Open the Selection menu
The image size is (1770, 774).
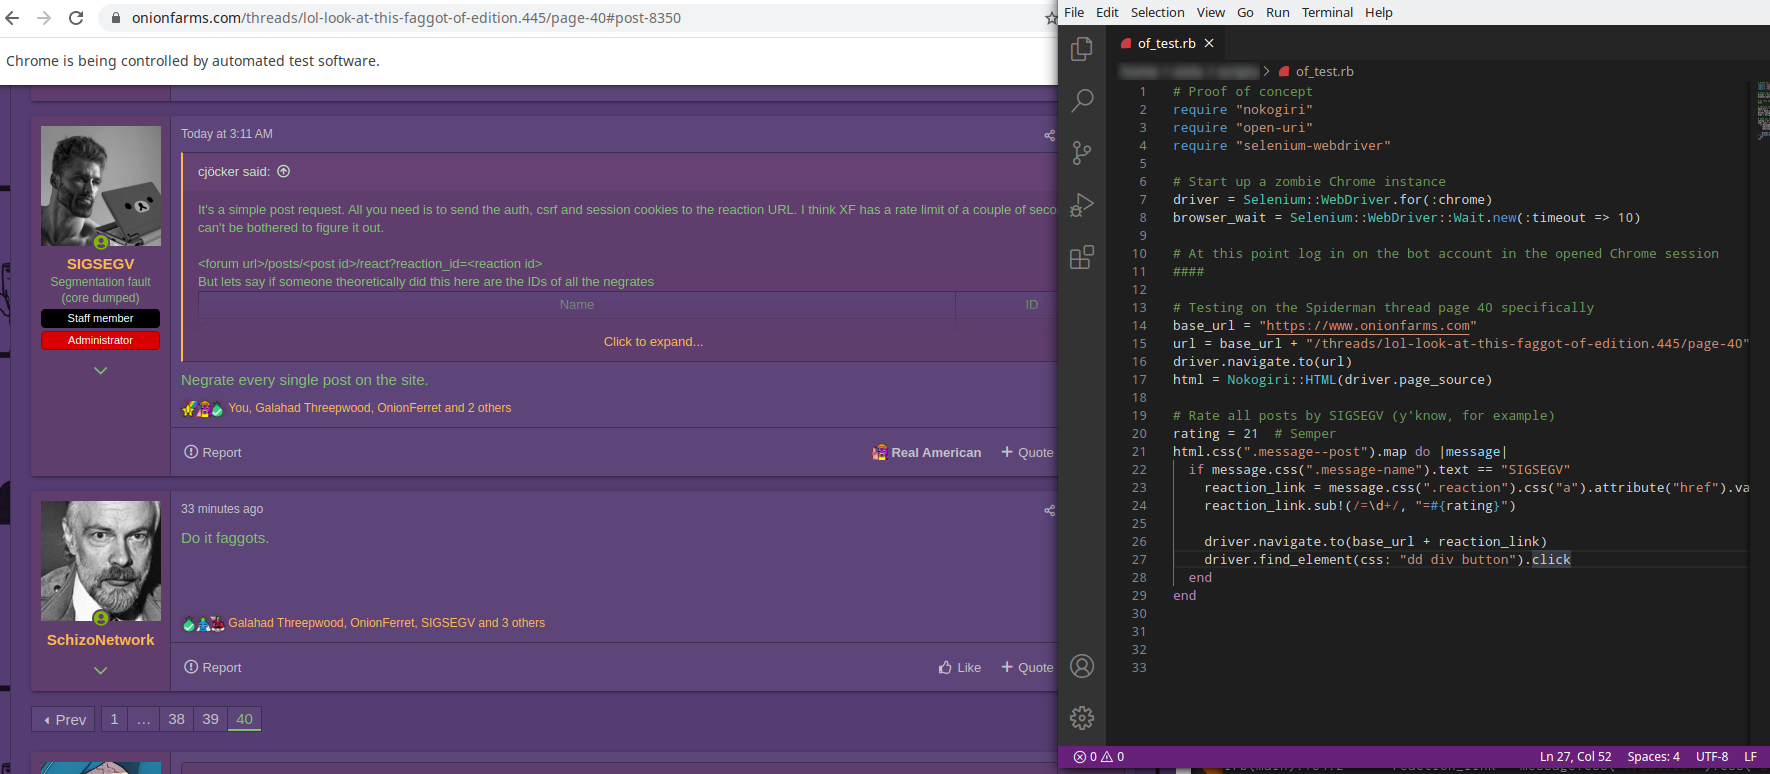pos(1157,12)
